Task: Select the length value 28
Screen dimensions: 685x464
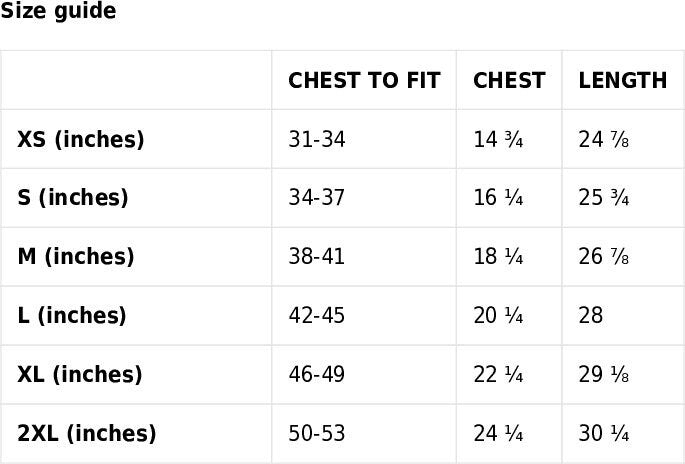Action: tap(591, 316)
